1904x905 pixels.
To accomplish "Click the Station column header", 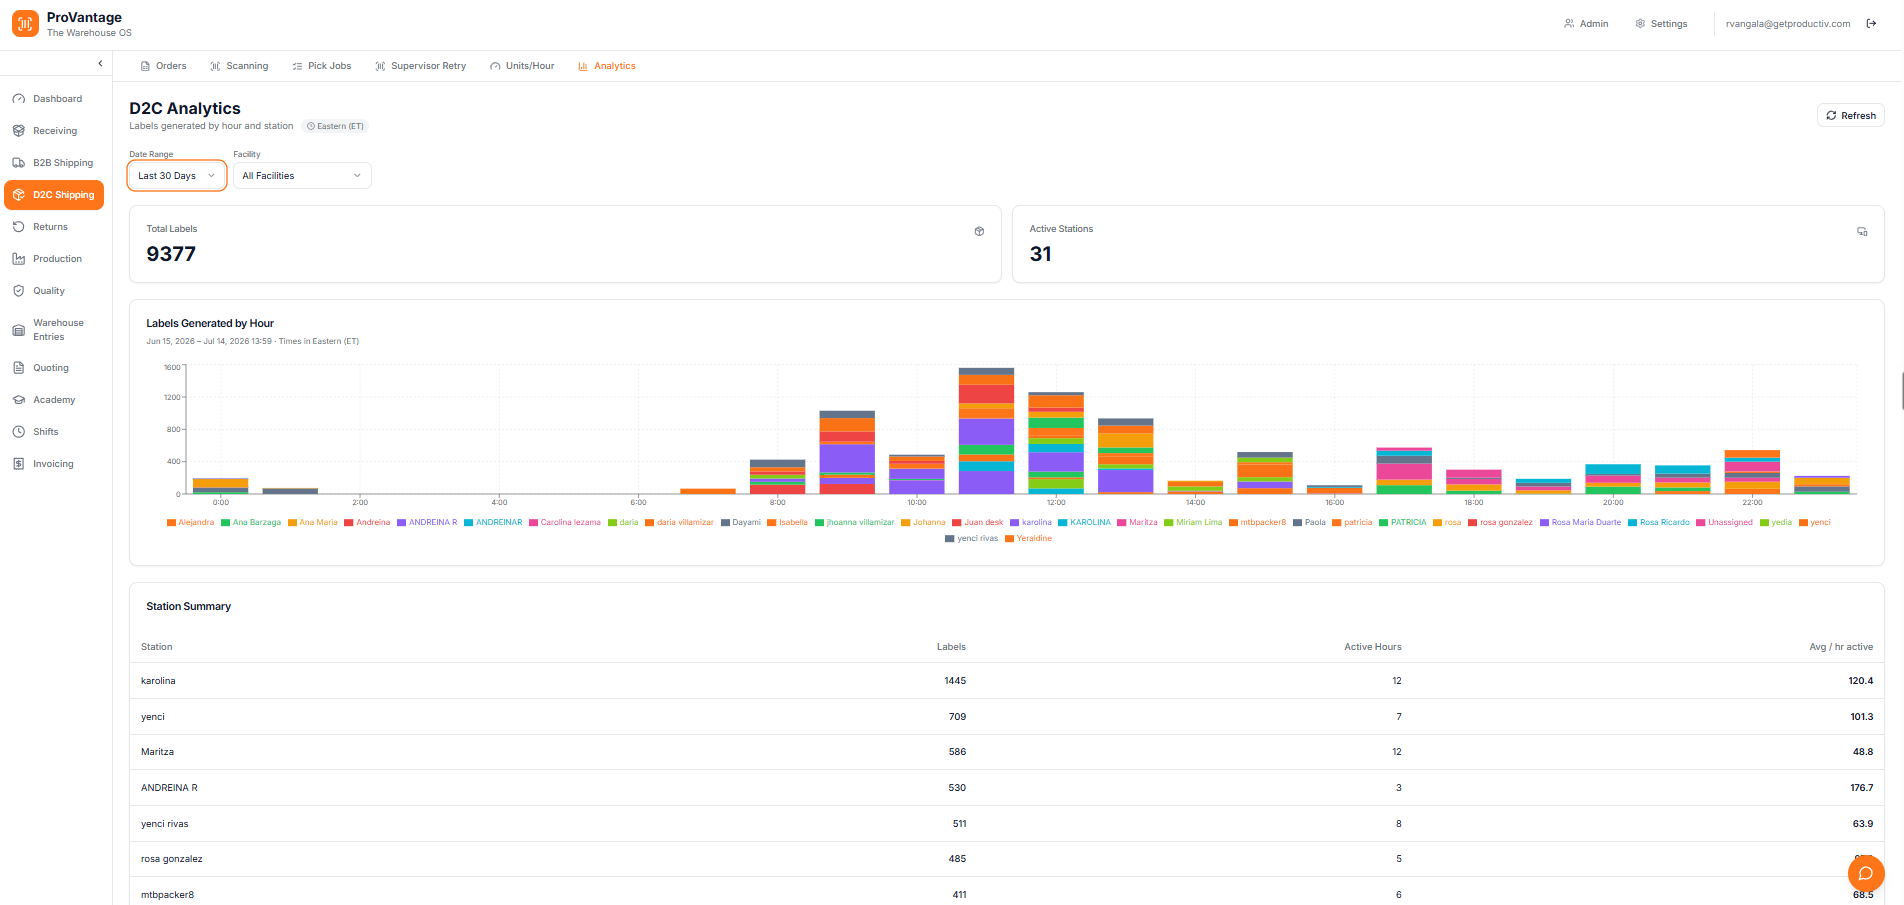I will (x=157, y=647).
